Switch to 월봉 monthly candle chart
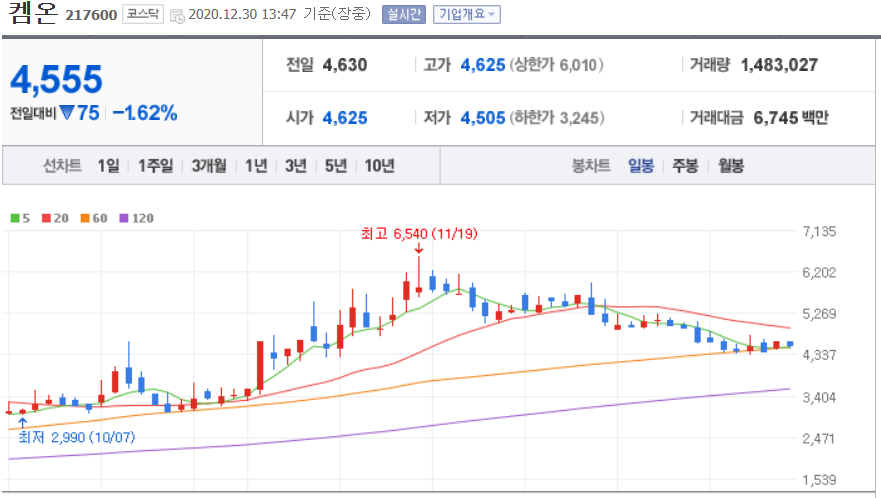Image resolution: width=881 pixels, height=498 pixels. tap(731, 165)
